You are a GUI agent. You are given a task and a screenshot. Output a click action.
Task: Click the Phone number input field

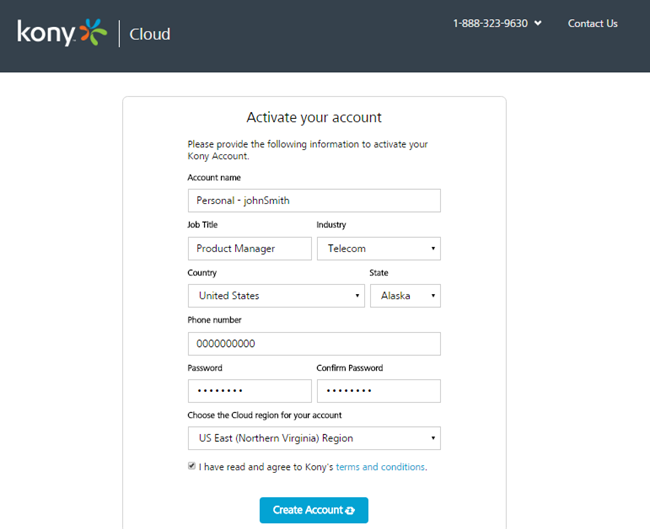coord(314,344)
